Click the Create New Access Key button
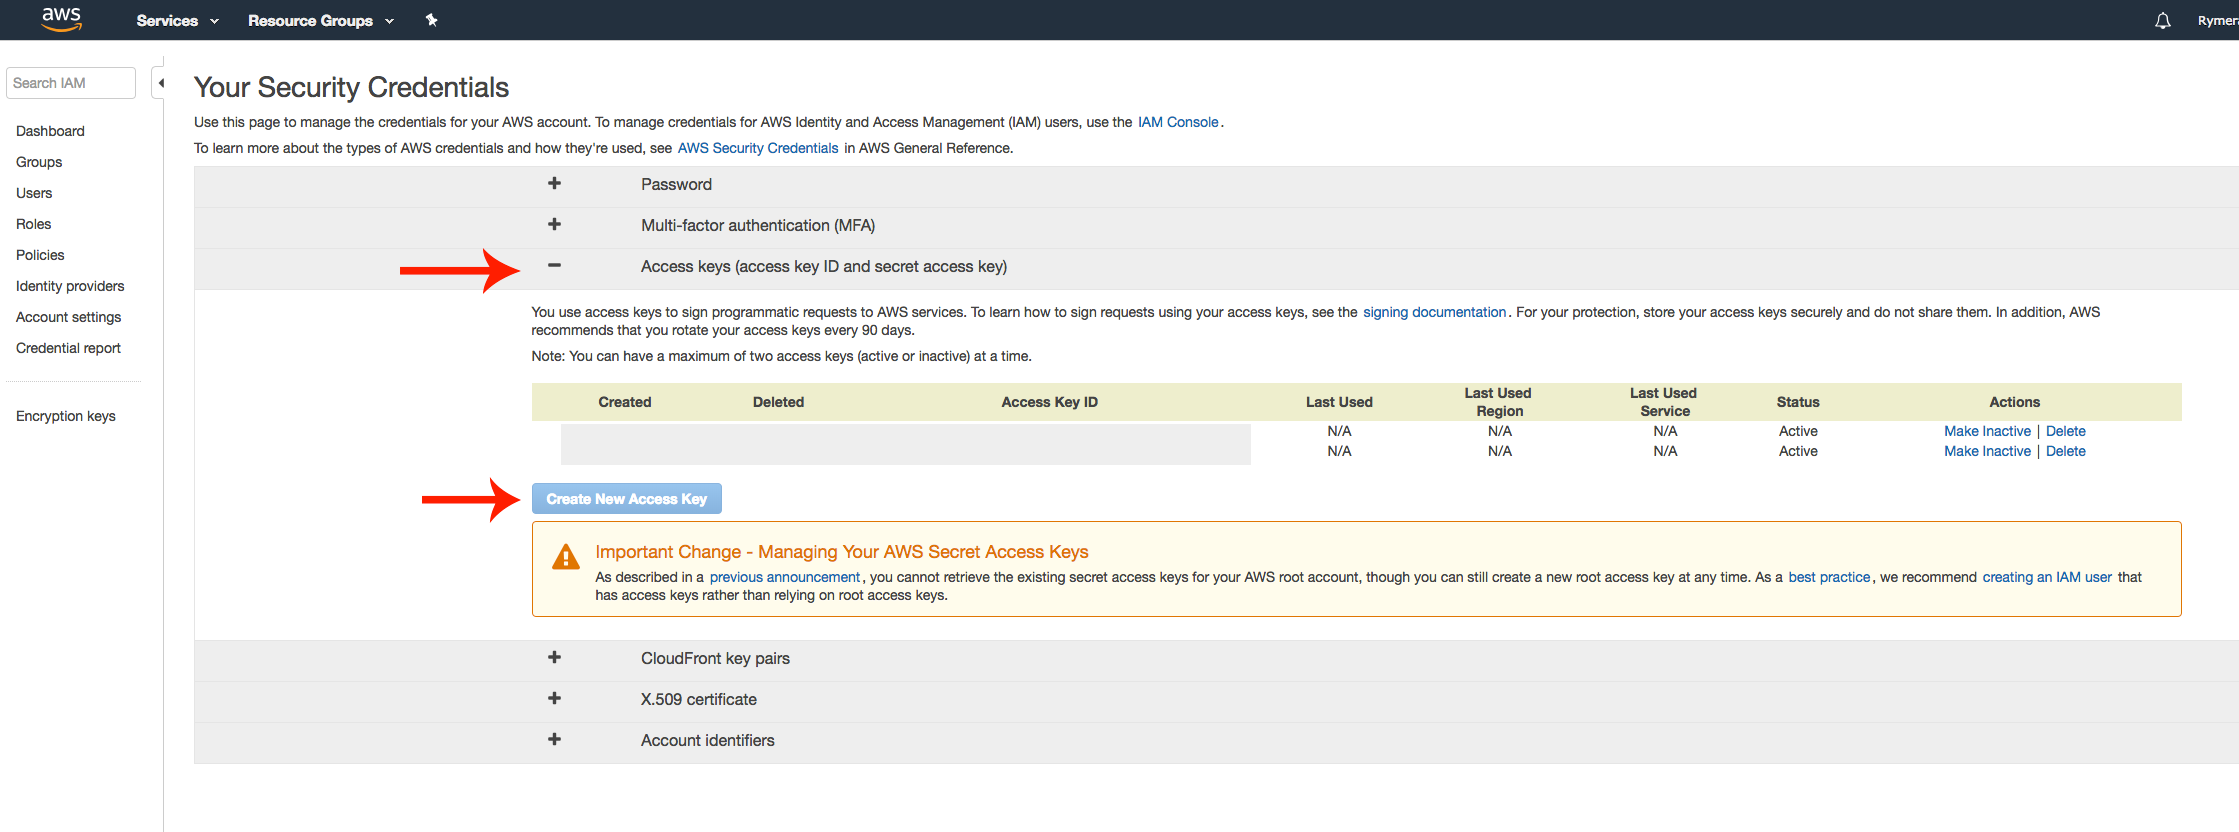2239x832 pixels. (x=626, y=499)
